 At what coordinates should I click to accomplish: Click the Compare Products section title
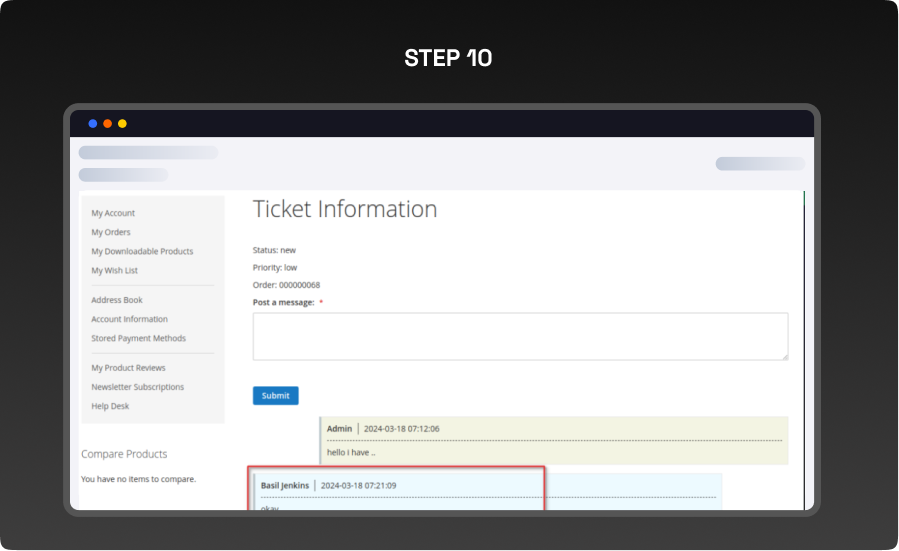tap(124, 454)
